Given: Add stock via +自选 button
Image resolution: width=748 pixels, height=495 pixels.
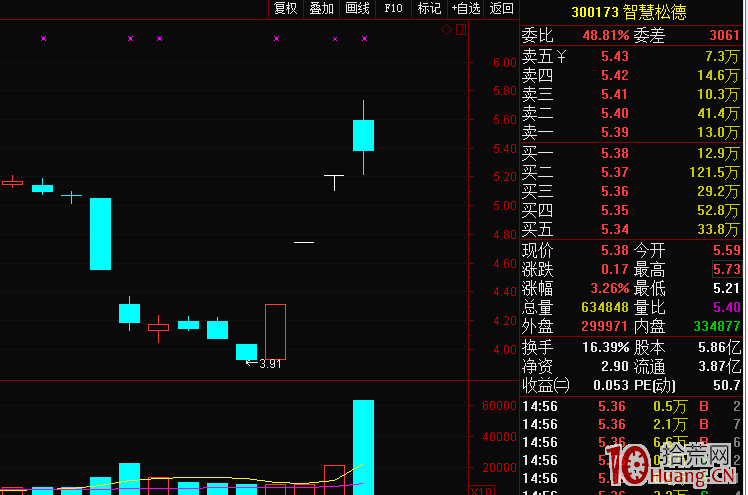Looking at the screenshot, I should [466, 9].
